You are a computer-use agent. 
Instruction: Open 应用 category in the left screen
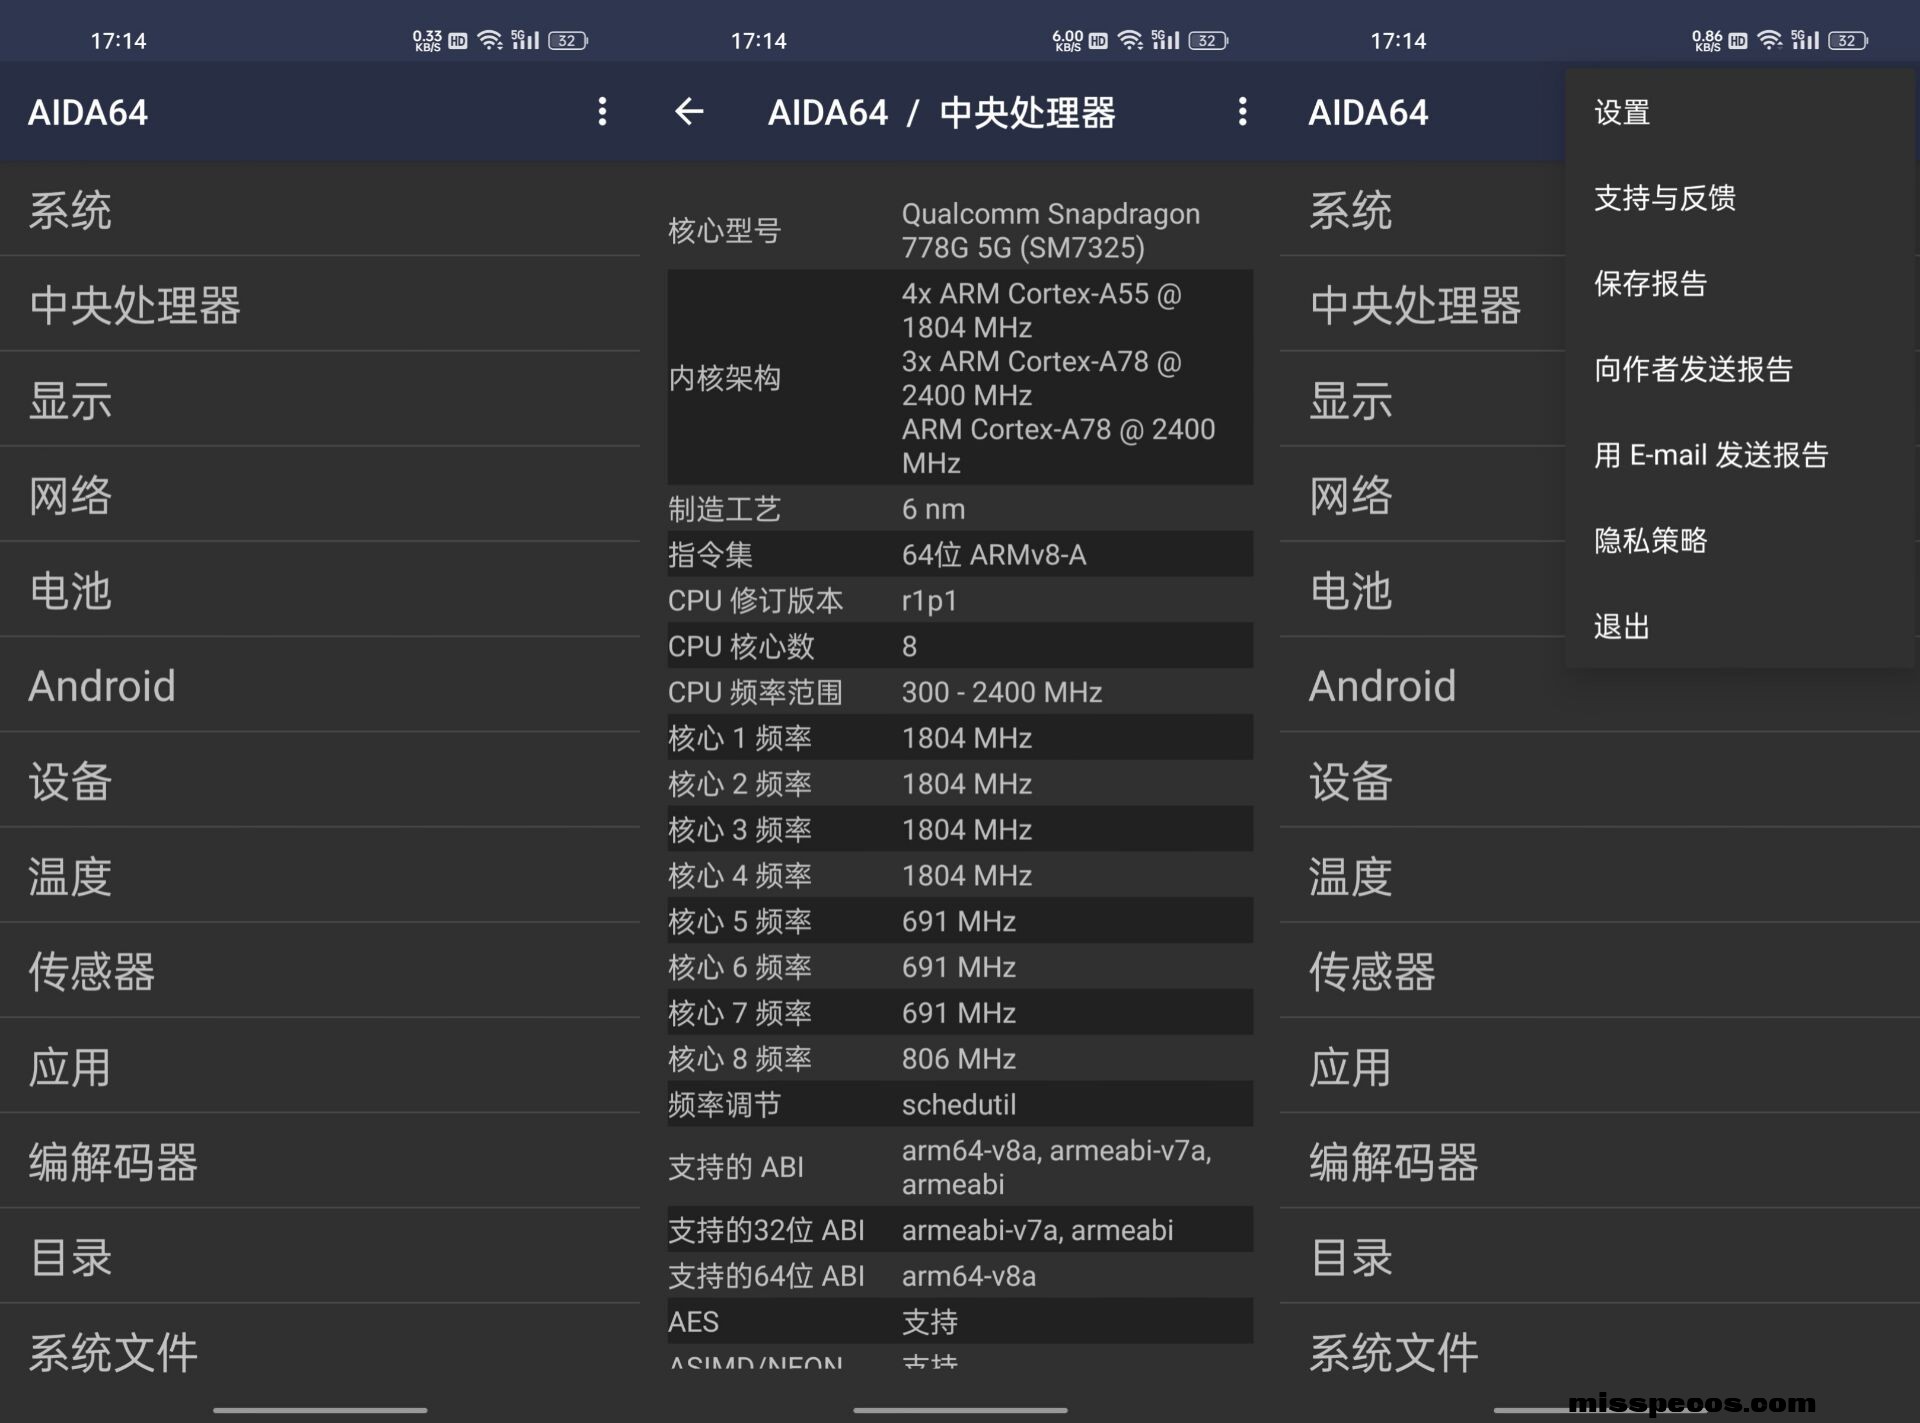click(x=320, y=1067)
